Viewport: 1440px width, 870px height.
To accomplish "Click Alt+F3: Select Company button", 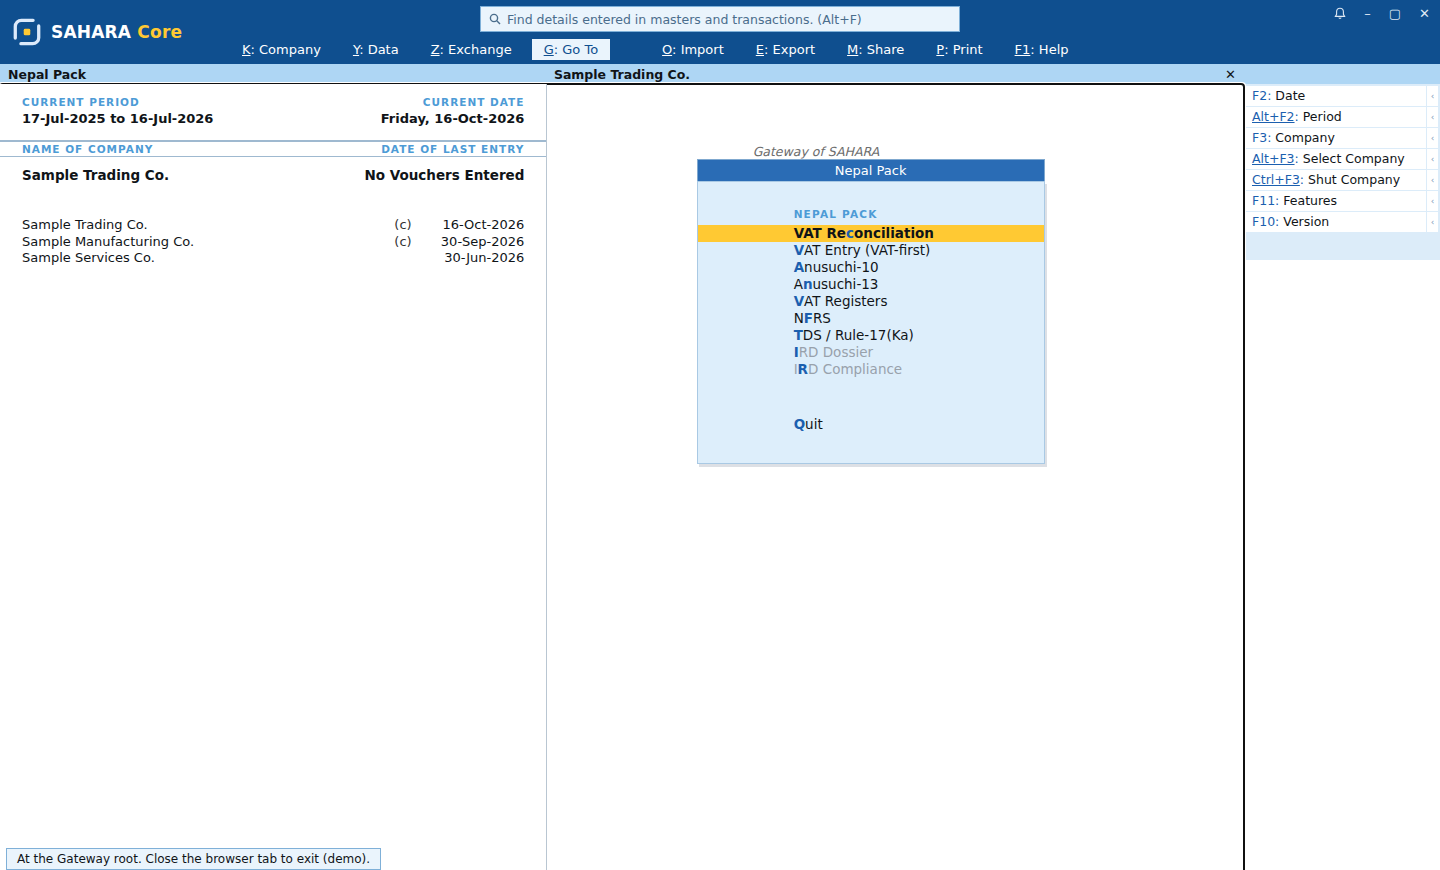I will (x=1336, y=159).
